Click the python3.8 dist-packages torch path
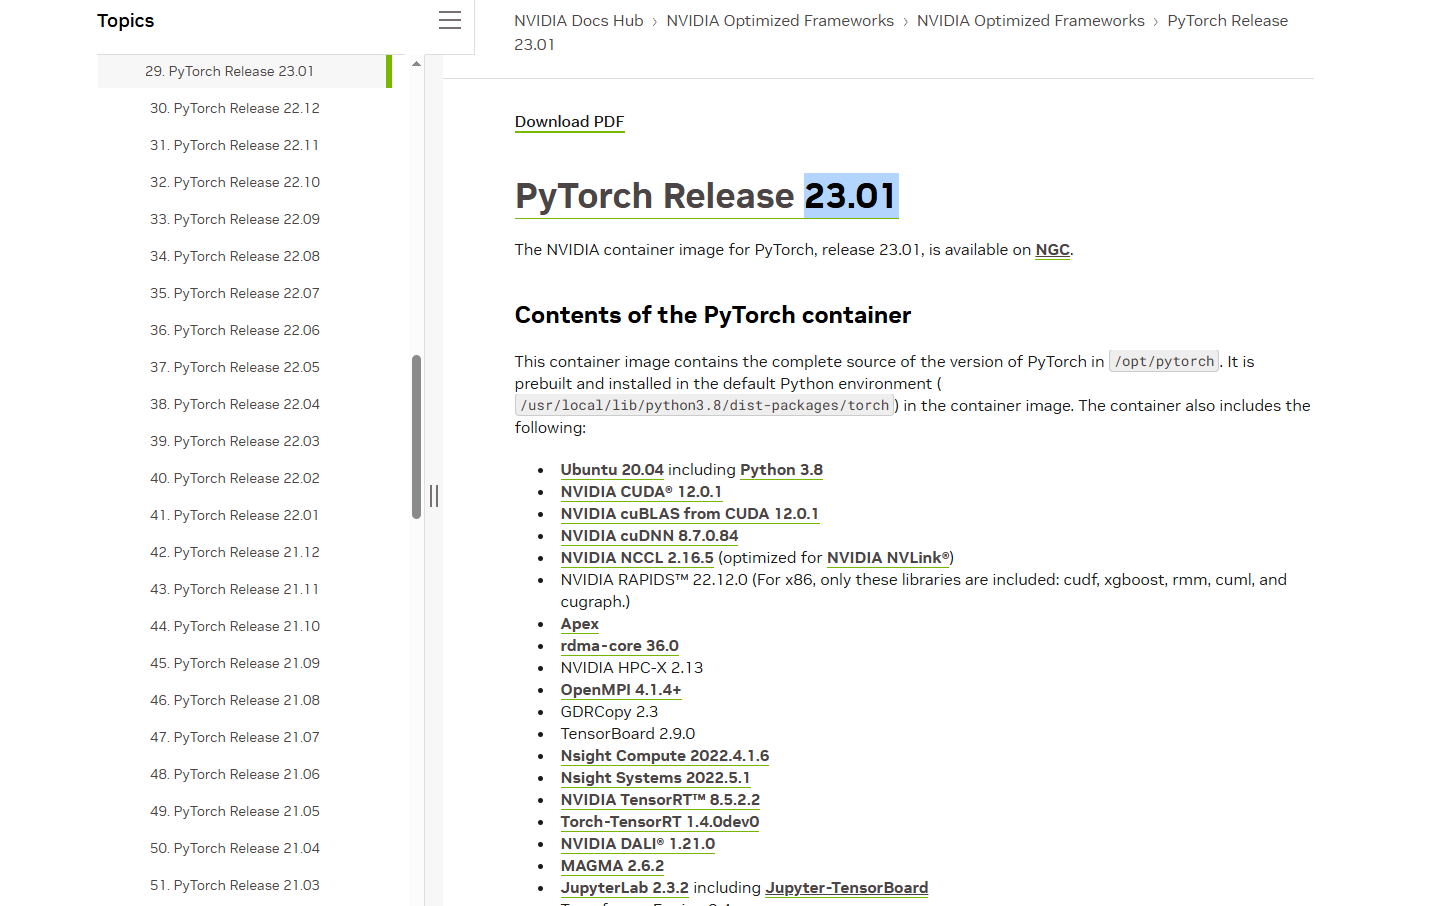Viewport: 1454px width, 906px height. click(x=705, y=406)
